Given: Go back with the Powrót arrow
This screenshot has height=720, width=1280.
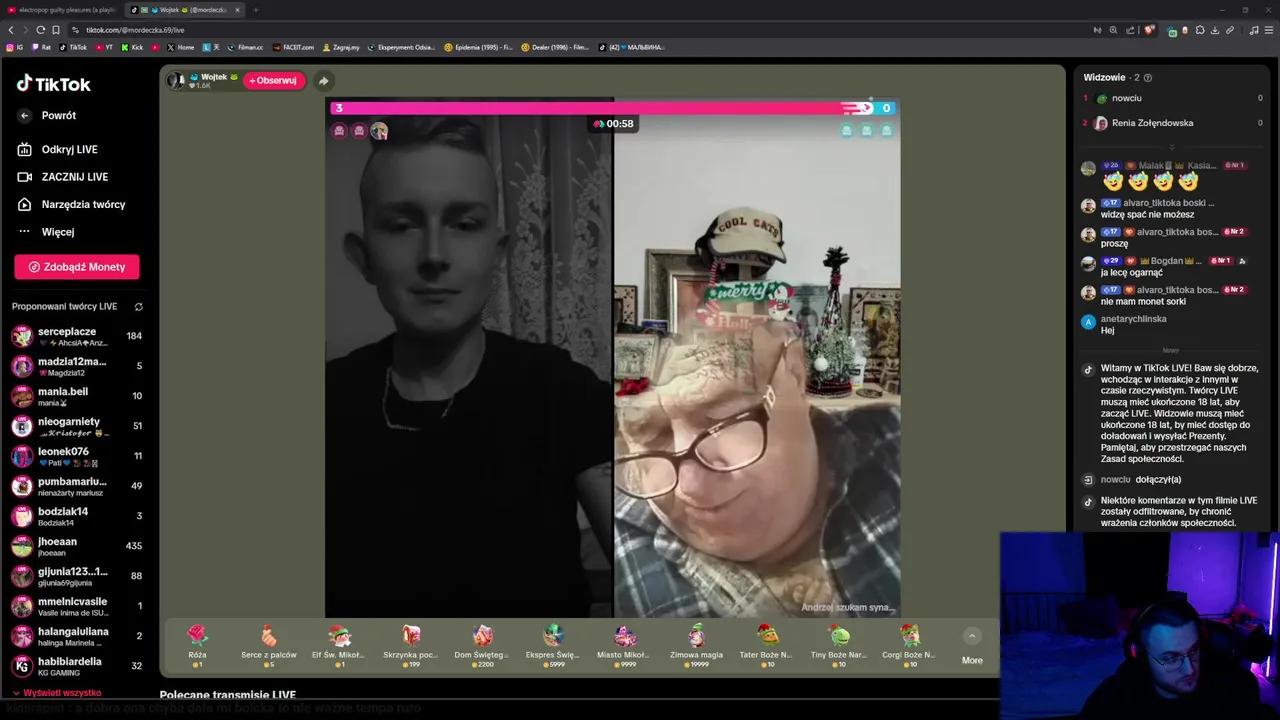Looking at the screenshot, I should pos(25,116).
